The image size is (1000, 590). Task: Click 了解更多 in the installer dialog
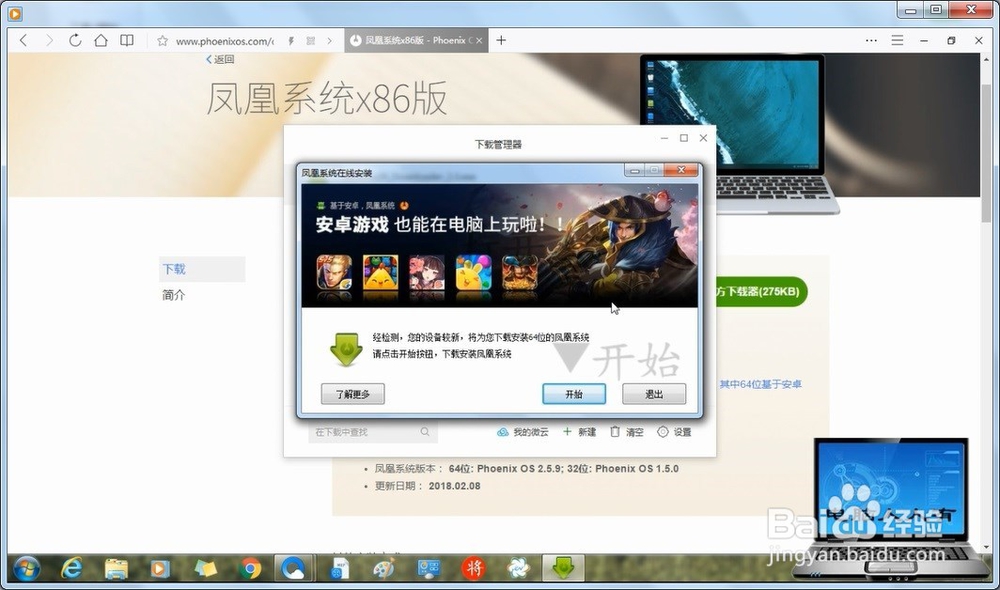pos(353,394)
